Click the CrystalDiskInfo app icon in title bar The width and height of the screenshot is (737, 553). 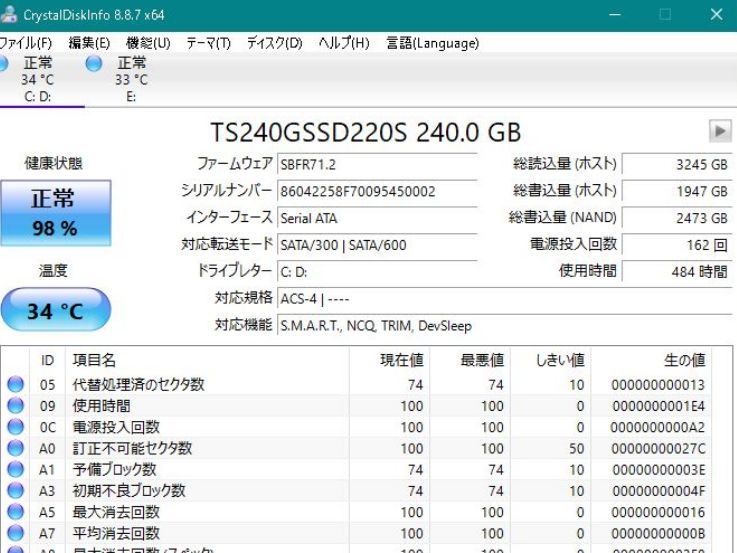coord(8,15)
